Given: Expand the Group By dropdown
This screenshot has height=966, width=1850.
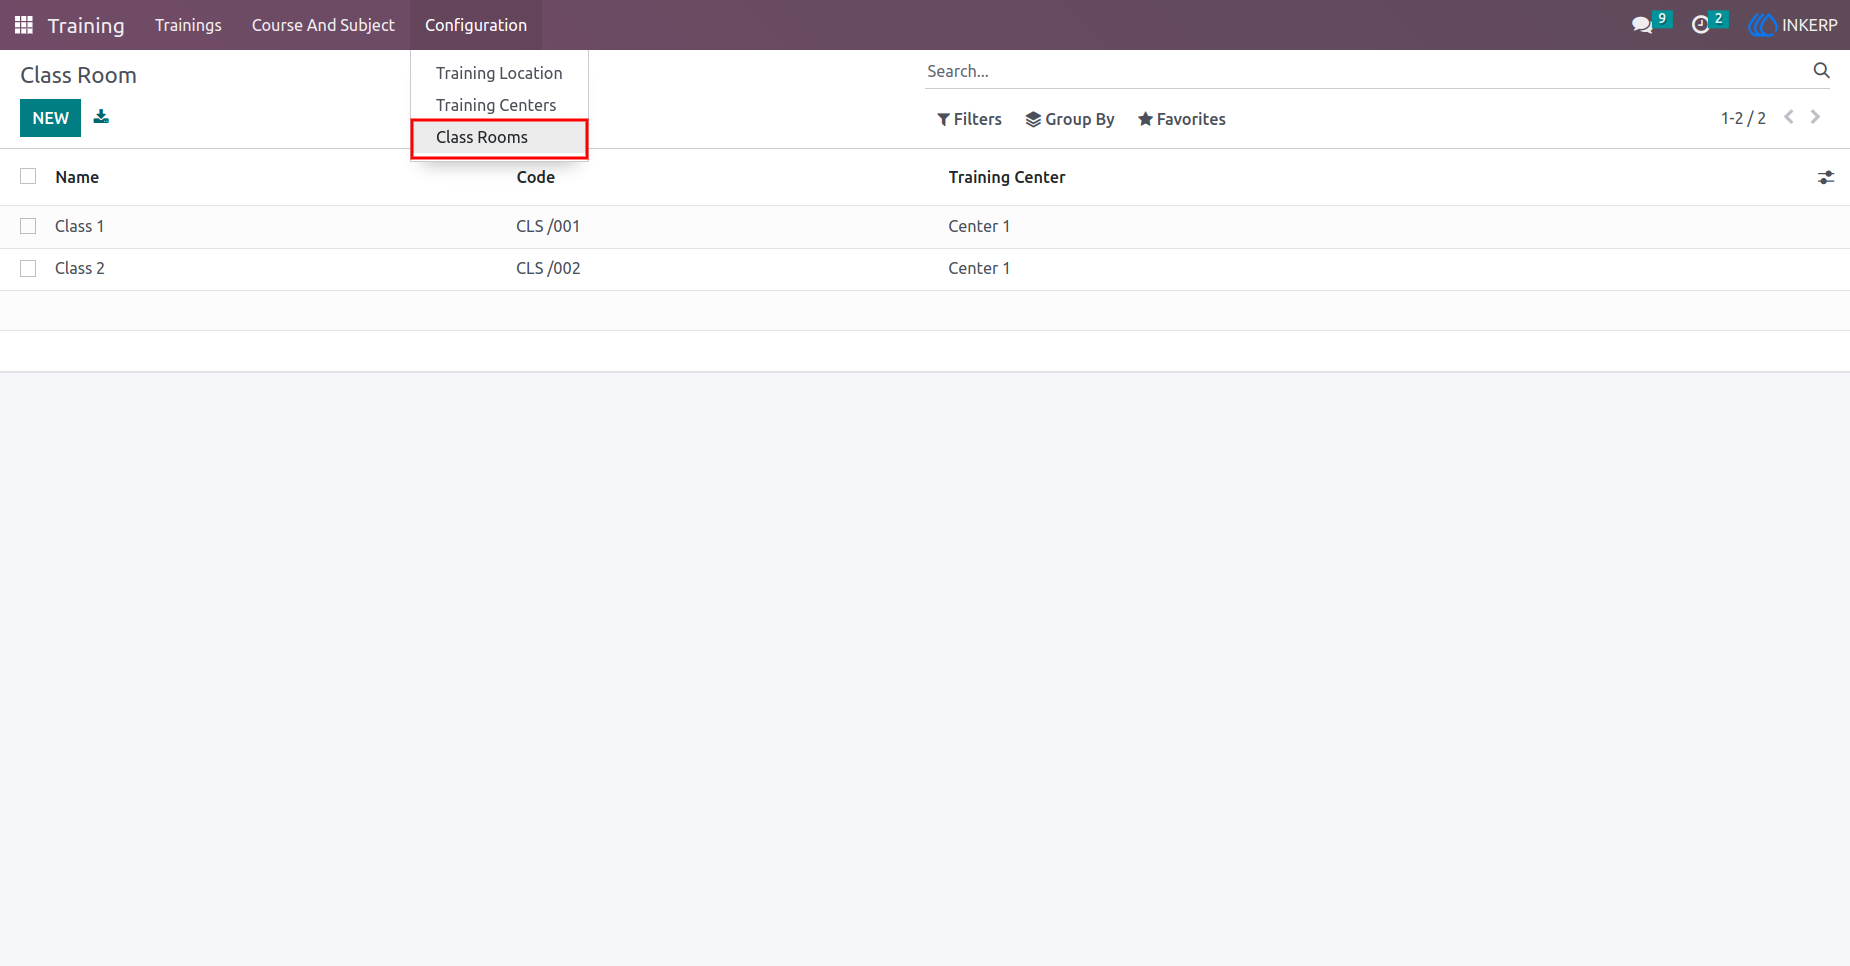Looking at the screenshot, I should click(x=1070, y=119).
